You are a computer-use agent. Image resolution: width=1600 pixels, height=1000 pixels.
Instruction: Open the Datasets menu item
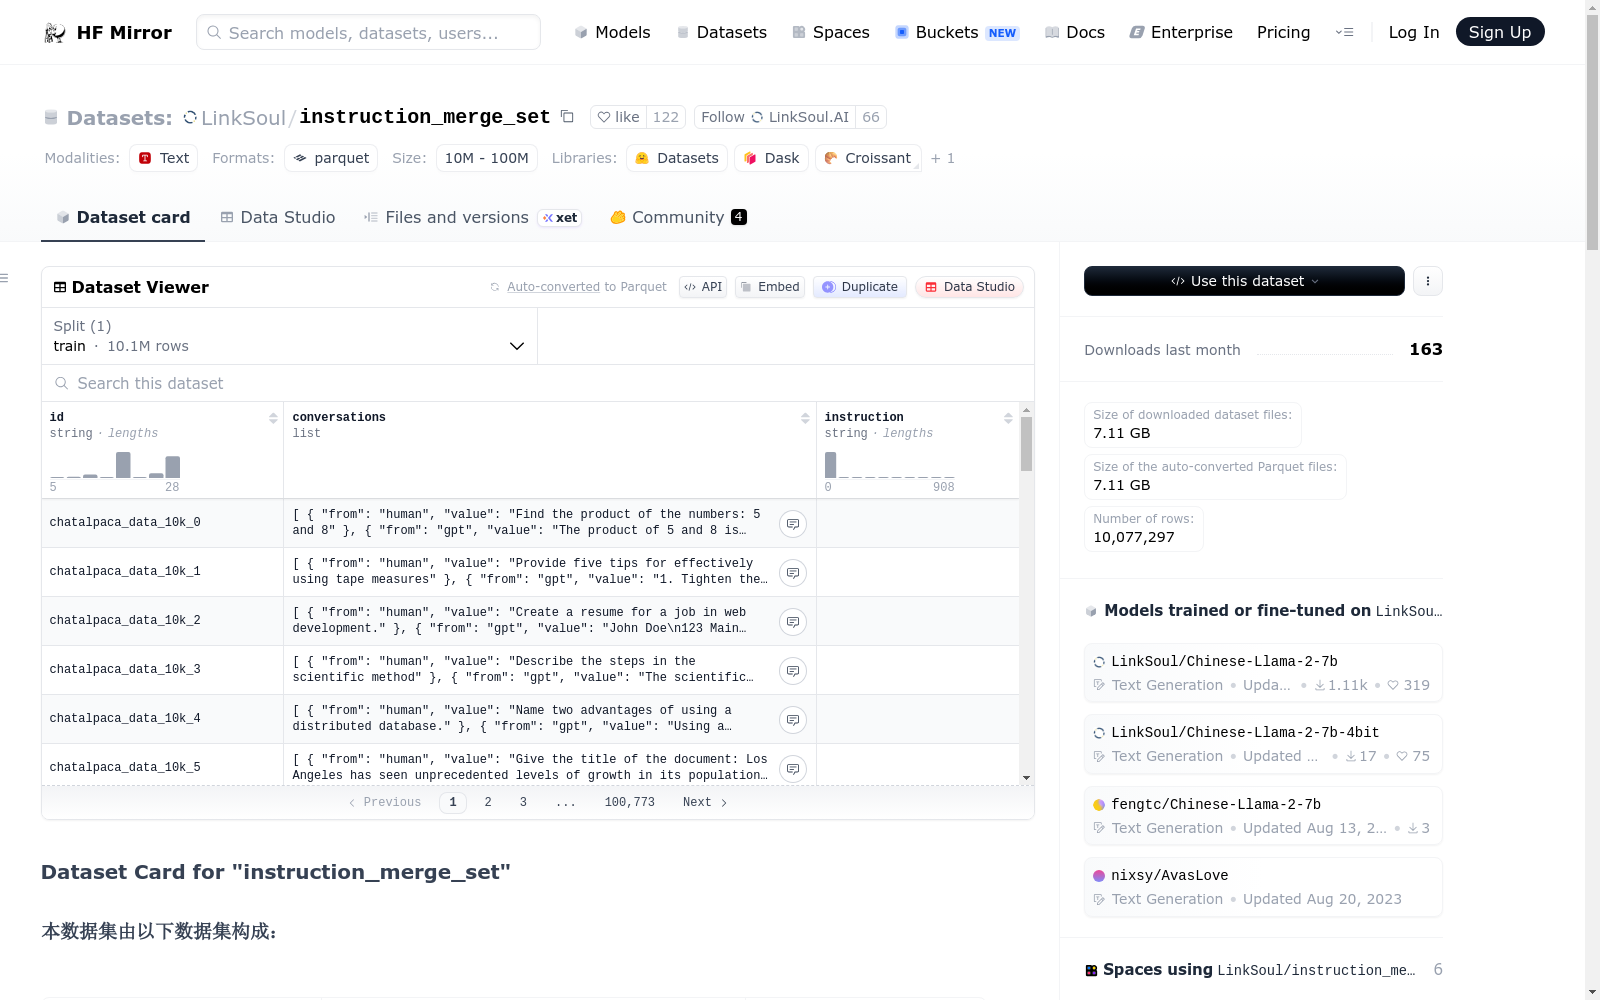(x=721, y=33)
